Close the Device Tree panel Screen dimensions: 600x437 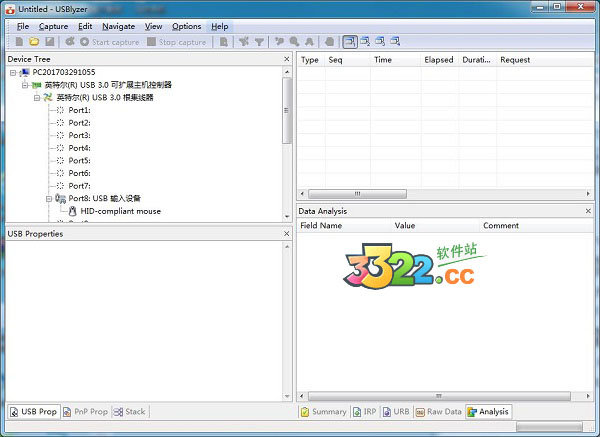pos(287,59)
